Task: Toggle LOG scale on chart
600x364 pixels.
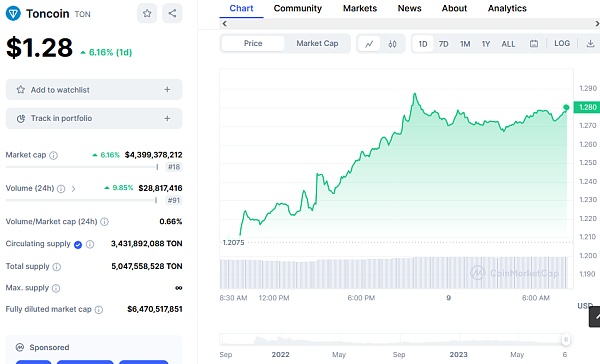Action: coord(562,44)
